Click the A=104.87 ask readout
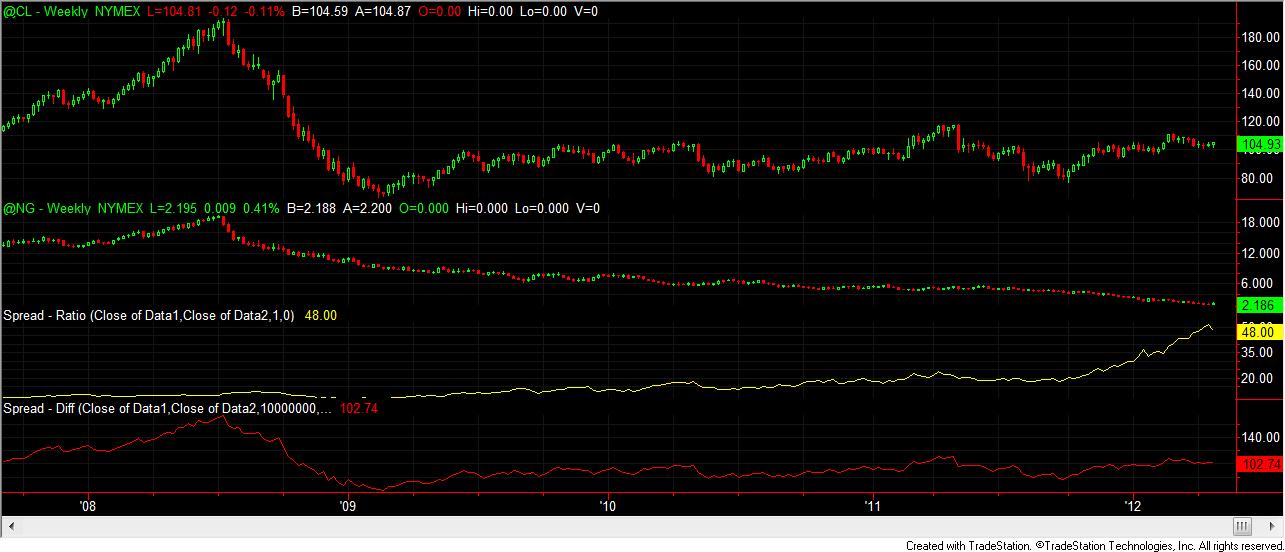 [x=381, y=10]
